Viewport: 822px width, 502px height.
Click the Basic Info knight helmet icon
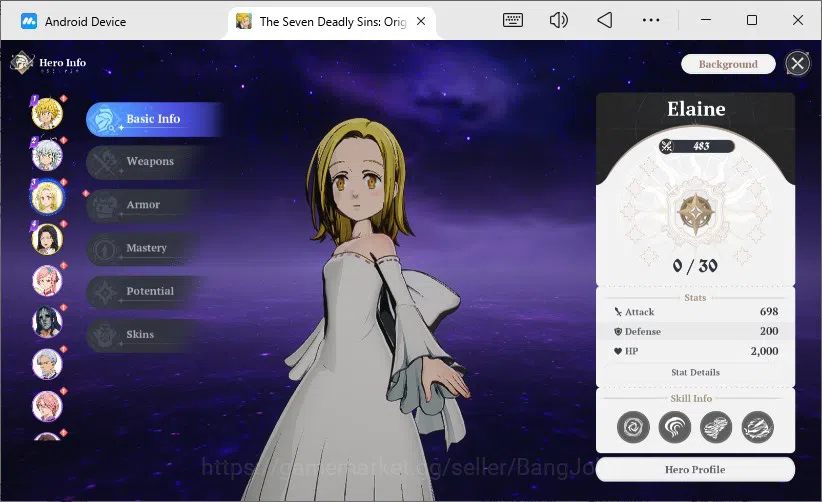[x=103, y=119]
